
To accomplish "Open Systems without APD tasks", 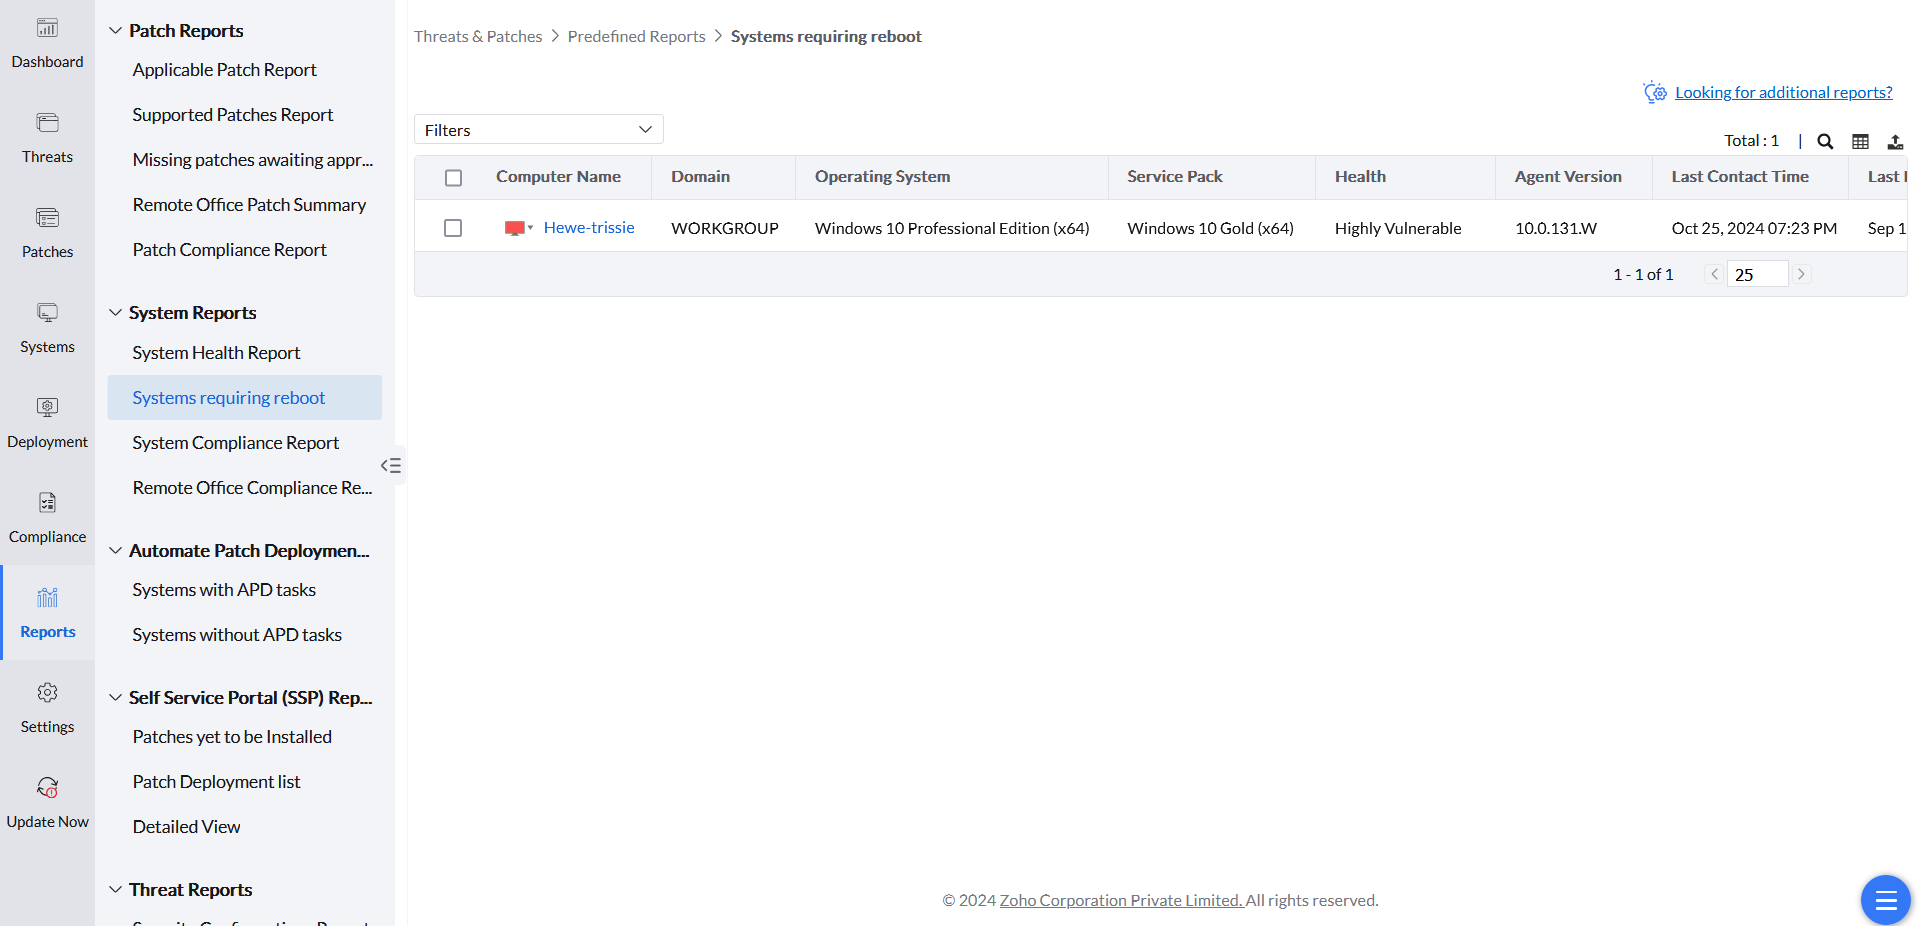I will coord(237,635).
